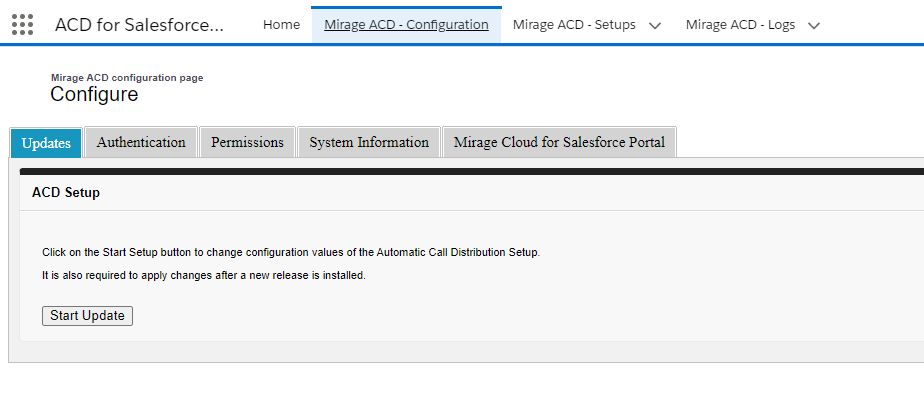This screenshot has height=414, width=924.
Task: Click the ACD for Salesforce app name
Action: [x=140, y=25]
